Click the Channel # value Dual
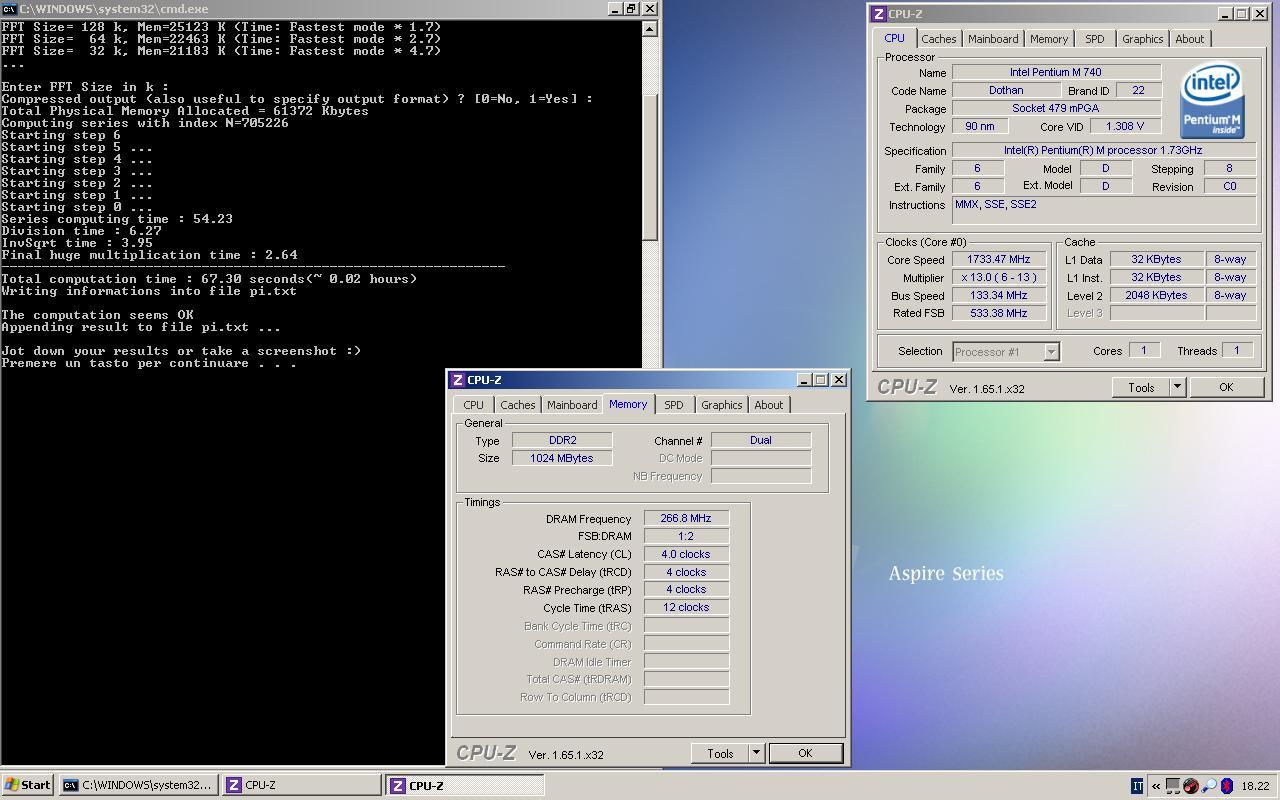Screen dimensions: 1280x800 coord(761,440)
